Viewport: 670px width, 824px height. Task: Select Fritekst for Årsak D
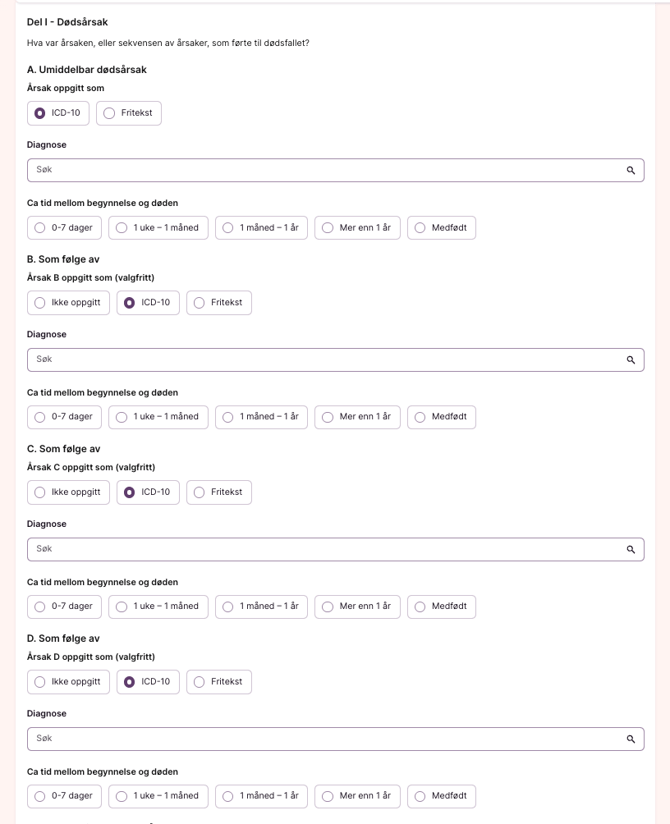pos(199,682)
